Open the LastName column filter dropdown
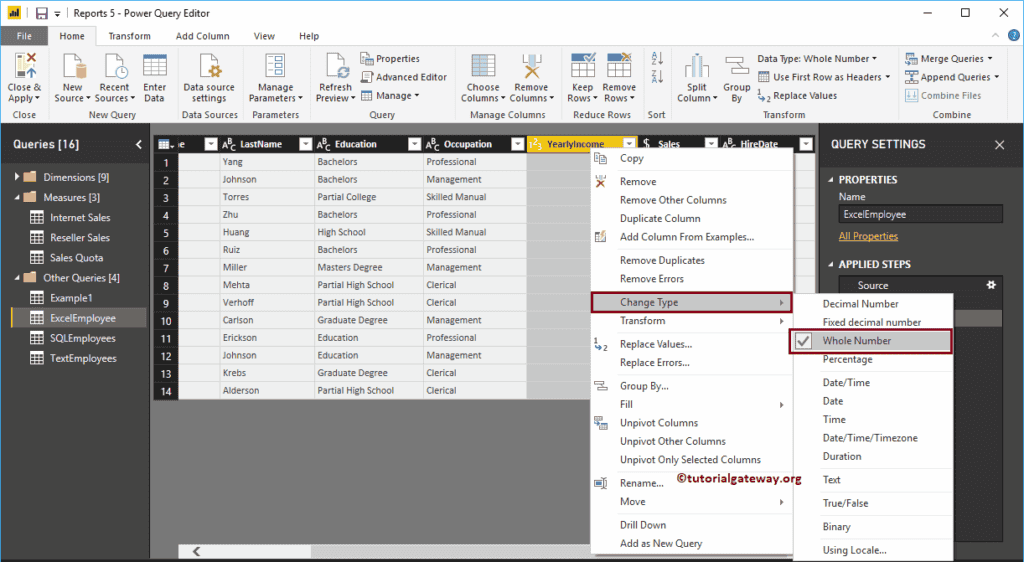This screenshot has height=562, width=1024. point(305,144)
